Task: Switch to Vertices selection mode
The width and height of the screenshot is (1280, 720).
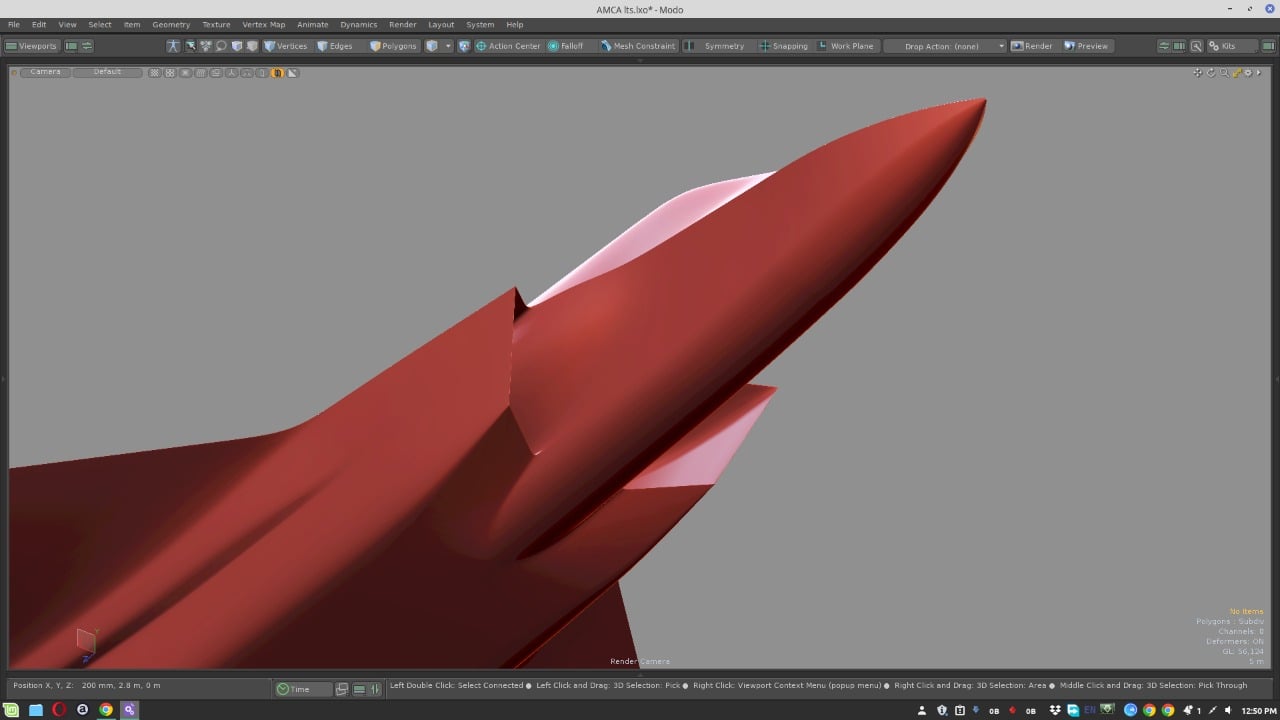Action: (286, 46)
